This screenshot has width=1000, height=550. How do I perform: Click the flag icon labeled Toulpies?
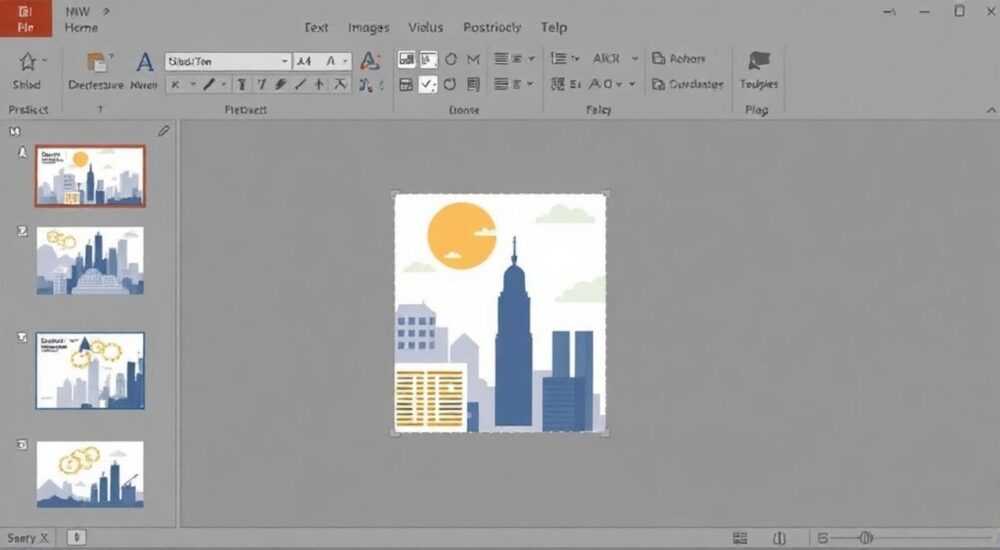(758, 61)
